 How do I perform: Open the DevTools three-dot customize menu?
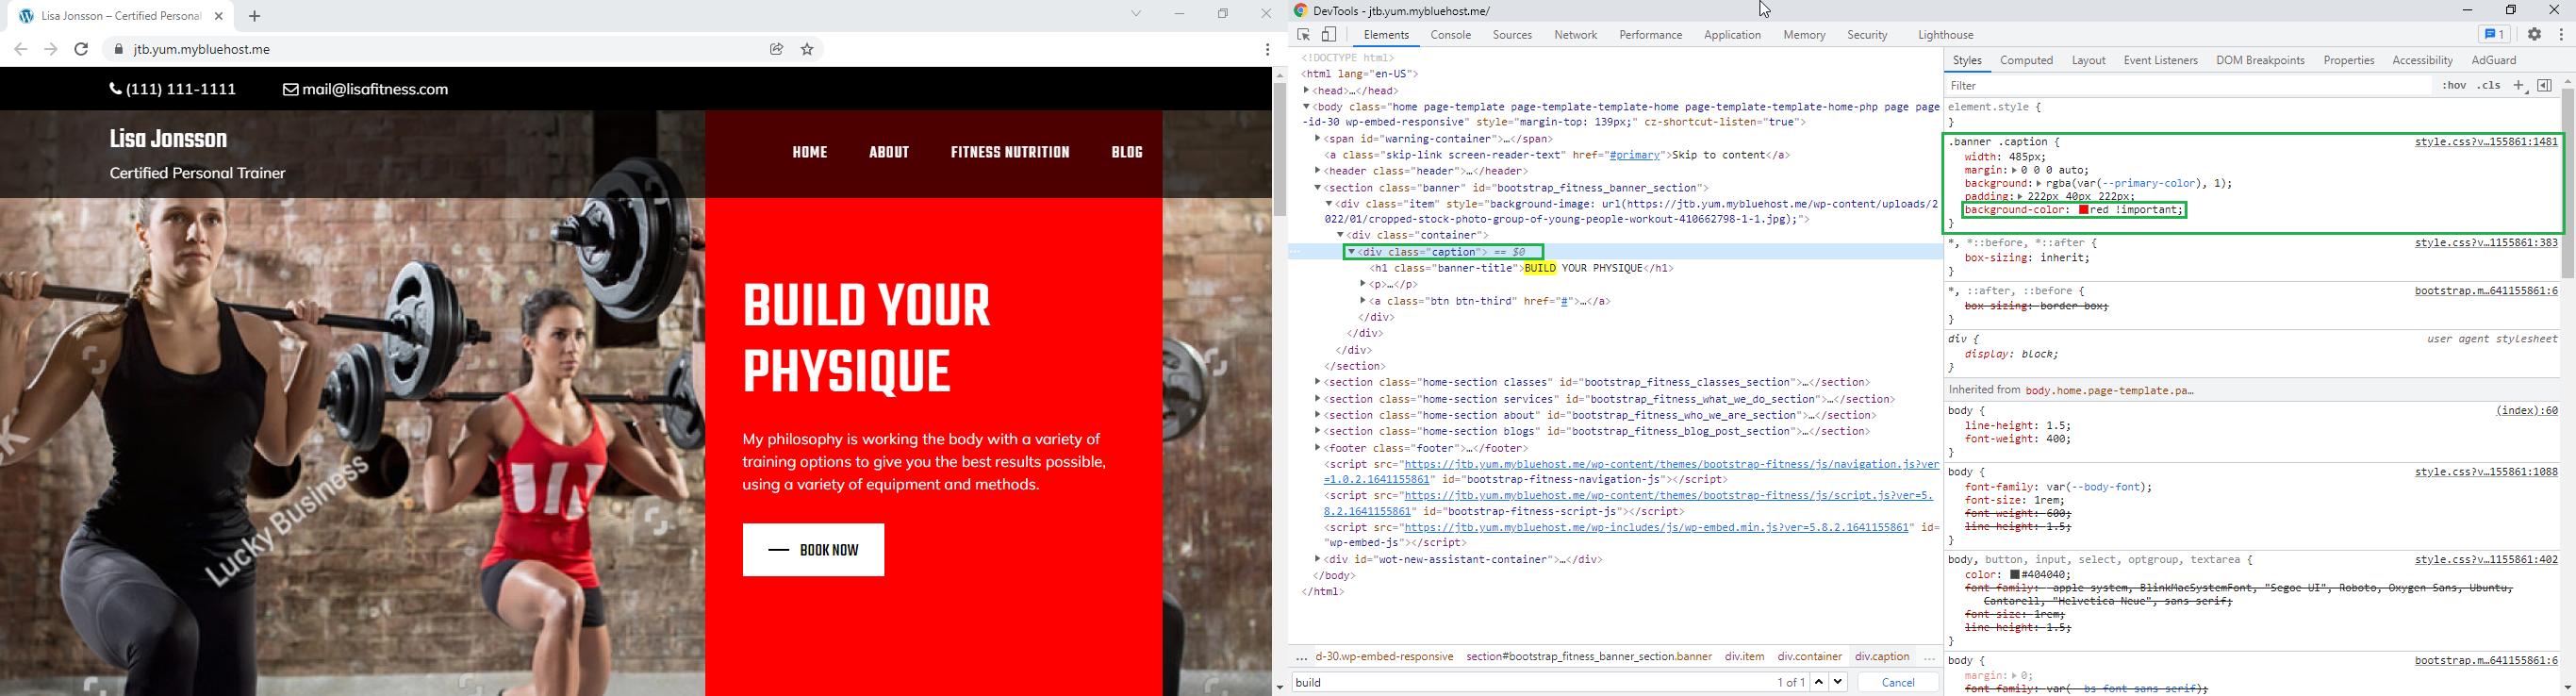[2561, 35]
